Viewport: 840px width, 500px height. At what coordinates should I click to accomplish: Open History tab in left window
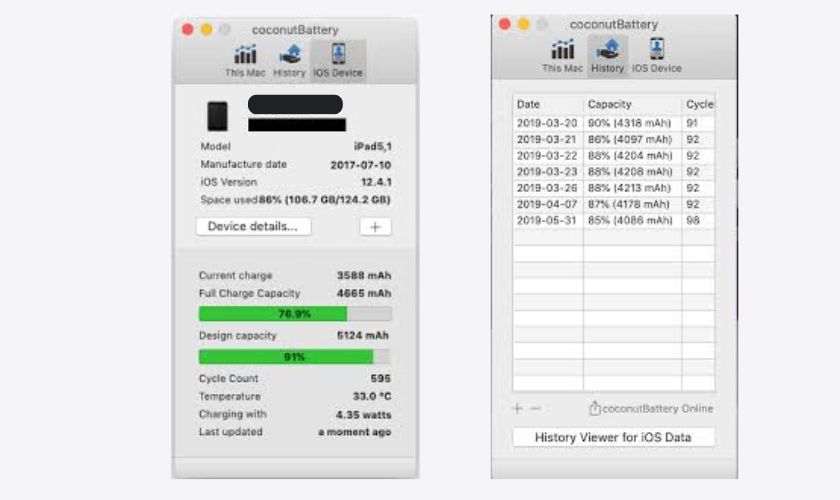click(289, 61)
